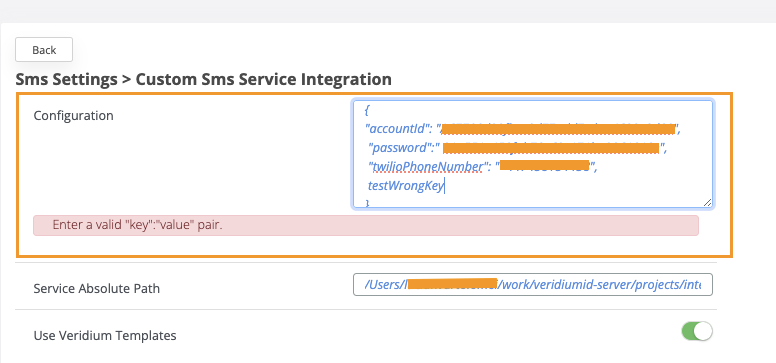Click the opening curly brace in configuration
Viewport: 776px width, 363px height.
pos(367,109)
